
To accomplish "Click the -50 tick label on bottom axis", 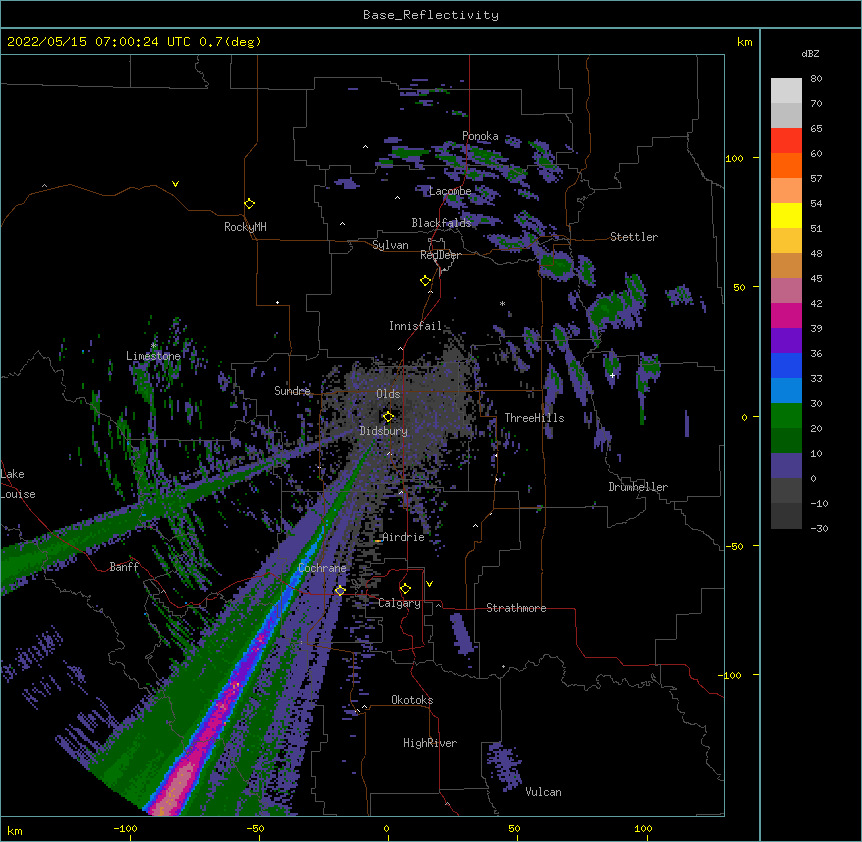I will pos(255,828).
